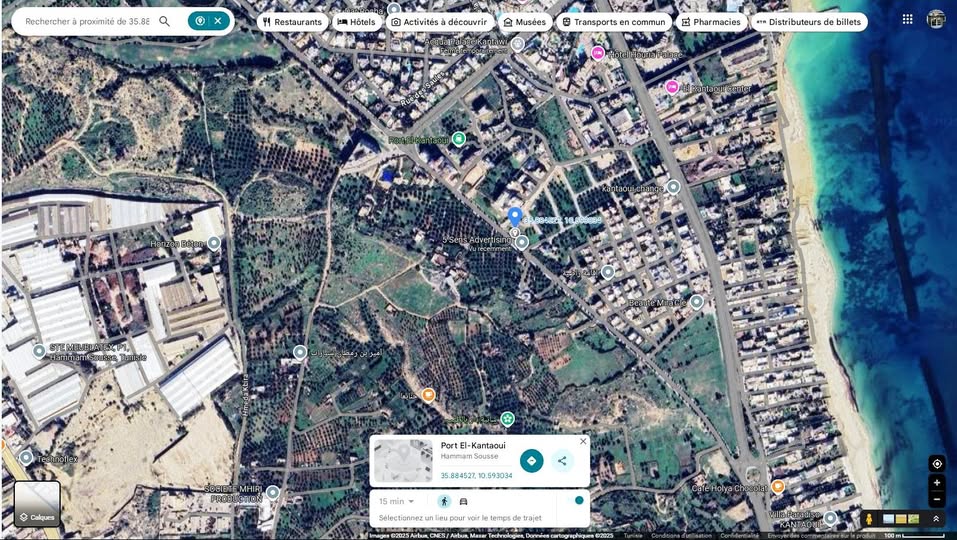Zoom out with the minus button
This screenshot has height=540, width=957.
tap(936, 499)
